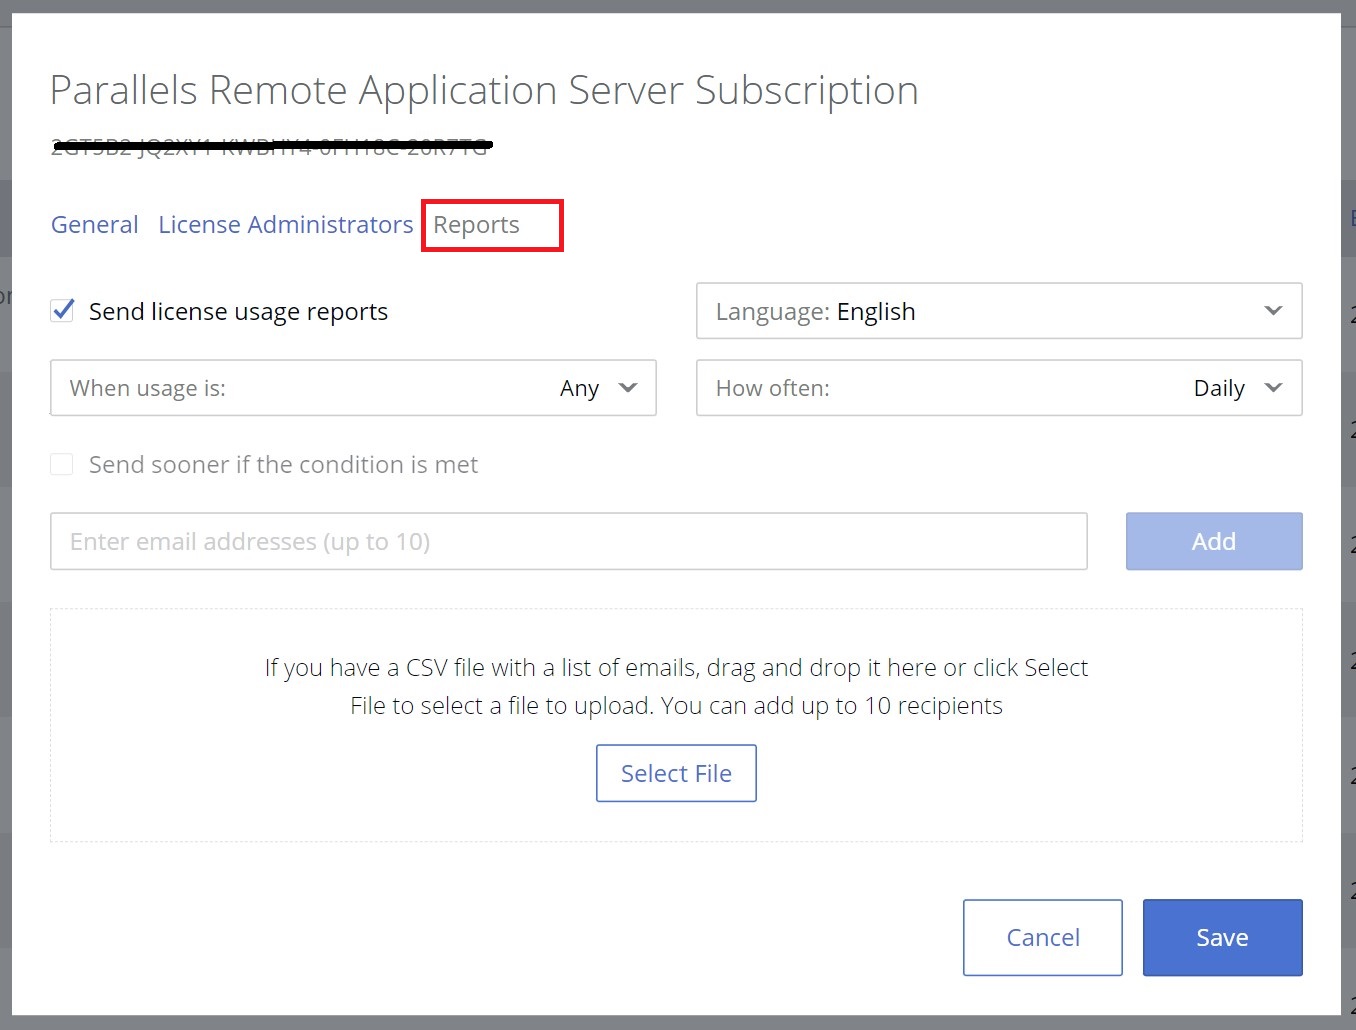
Task: Expand the When usage is dropdown
Action: 353,388
